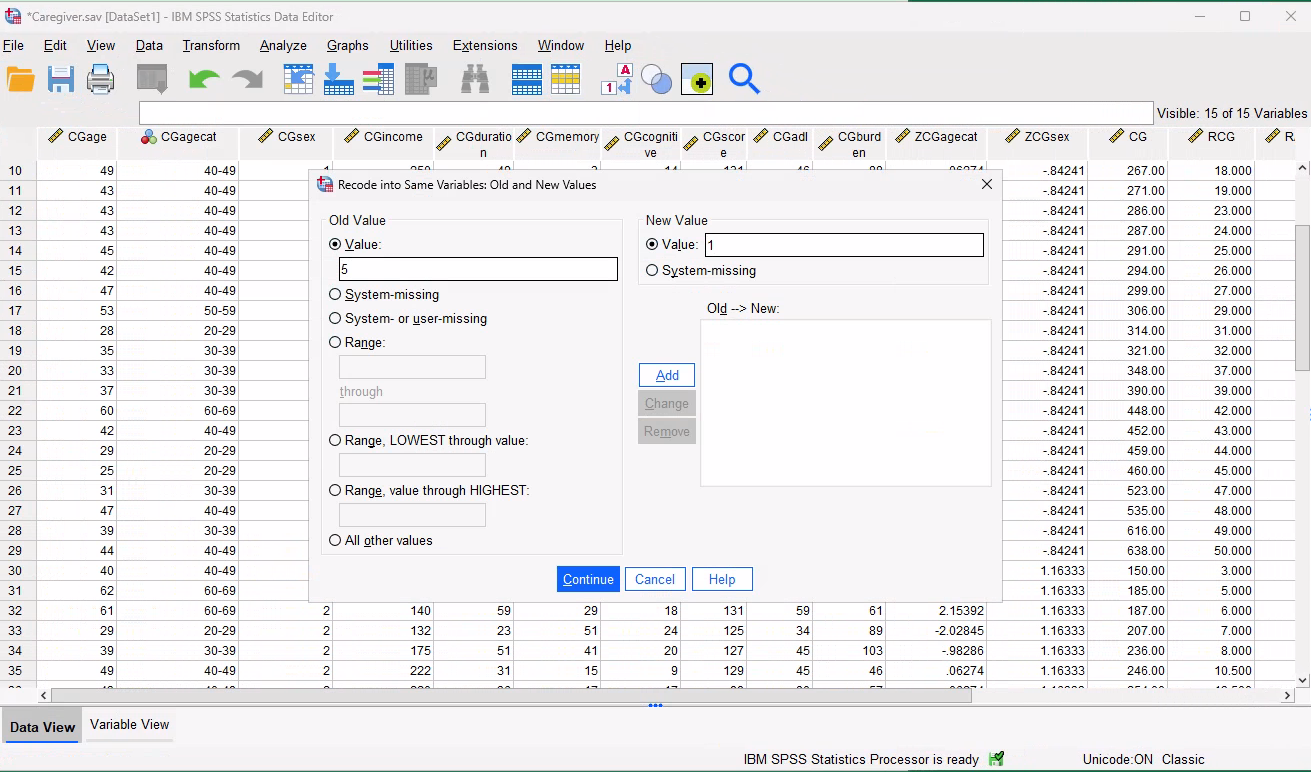Image resolution: width=1311 pixels, height=772 pixels.
Task: Select New Value System-missing radio option
Action: point(652,270)
